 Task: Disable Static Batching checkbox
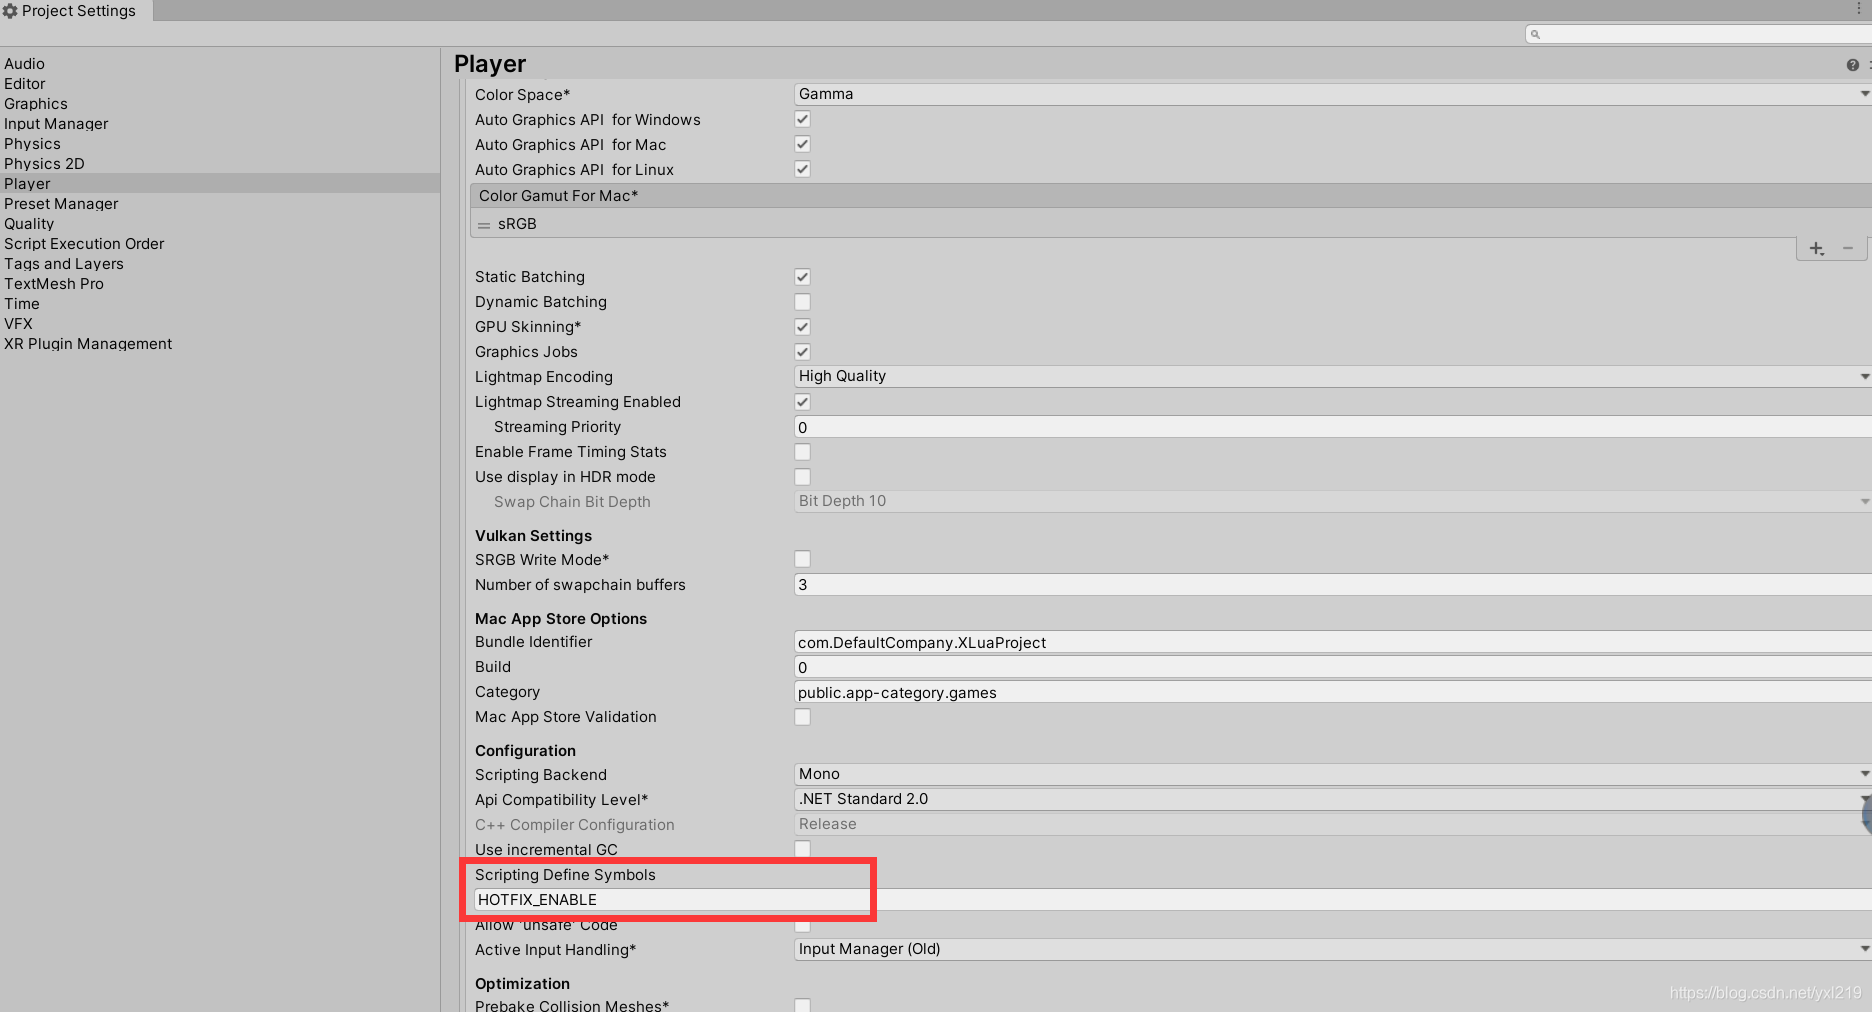pos(802,277)
